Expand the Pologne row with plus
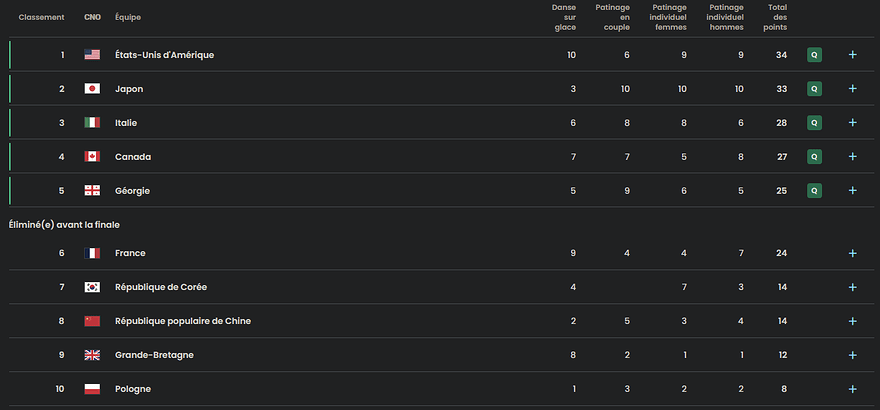 click(852, 389)
